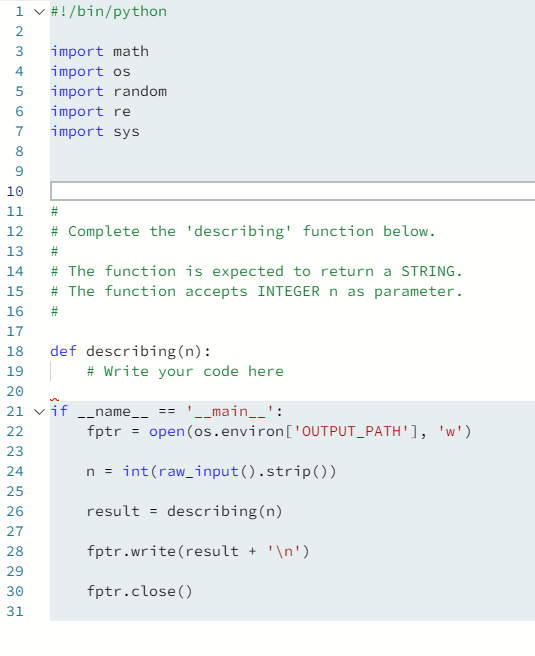Click the 'fptr.close()' line
This screenshot has height=656, width=535.
pyautogui.click(x=139, y=592)
